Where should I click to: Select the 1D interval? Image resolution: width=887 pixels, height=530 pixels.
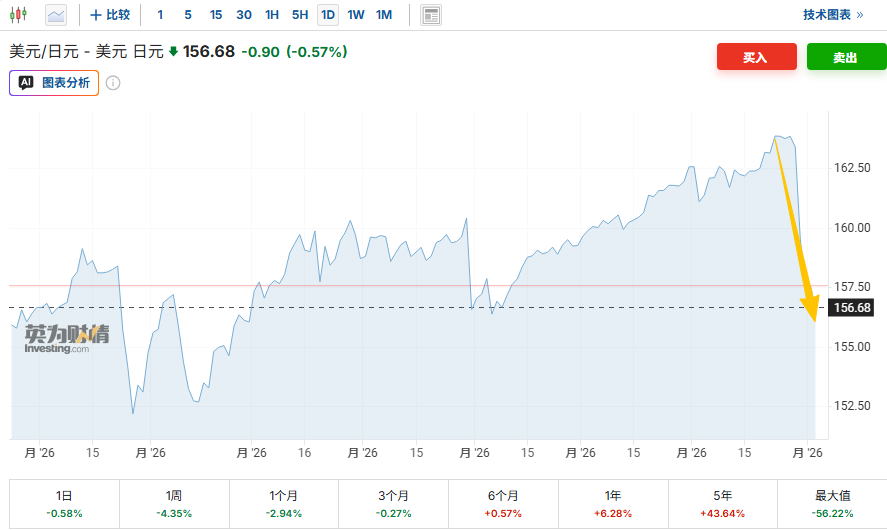coord(328,15)
